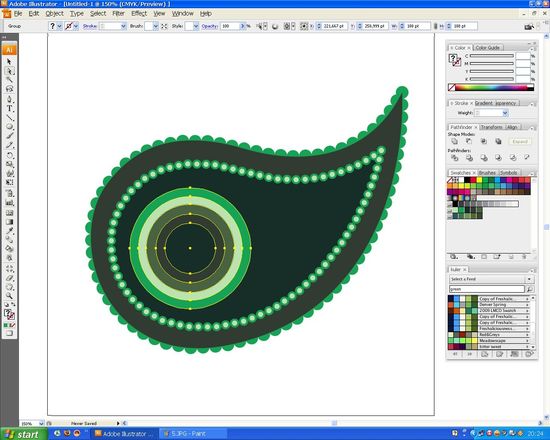Click the Go to Bridge icon
This screenshot has width=550, height=440.
pyautogui.click(x=529, y=26)
